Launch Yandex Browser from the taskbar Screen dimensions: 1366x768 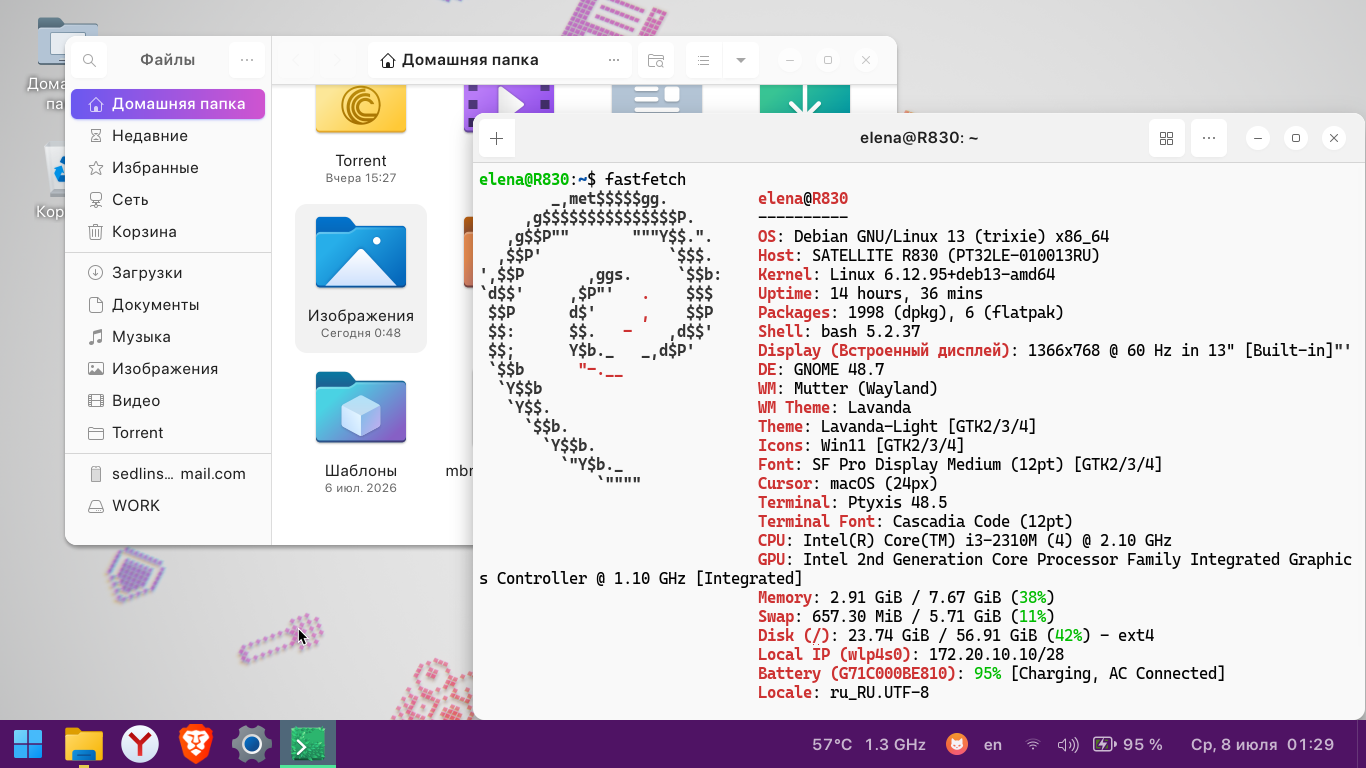tap(140, 745)
